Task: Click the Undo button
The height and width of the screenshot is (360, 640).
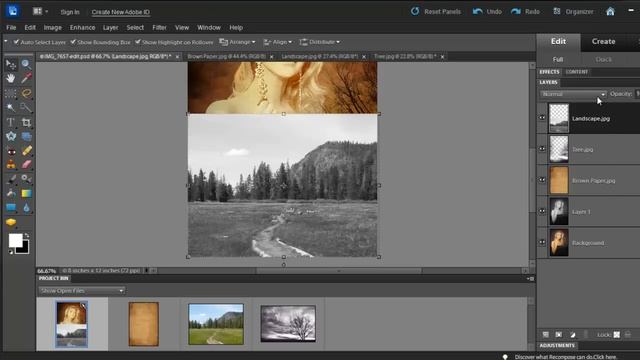Action: [x=487, y=11]
